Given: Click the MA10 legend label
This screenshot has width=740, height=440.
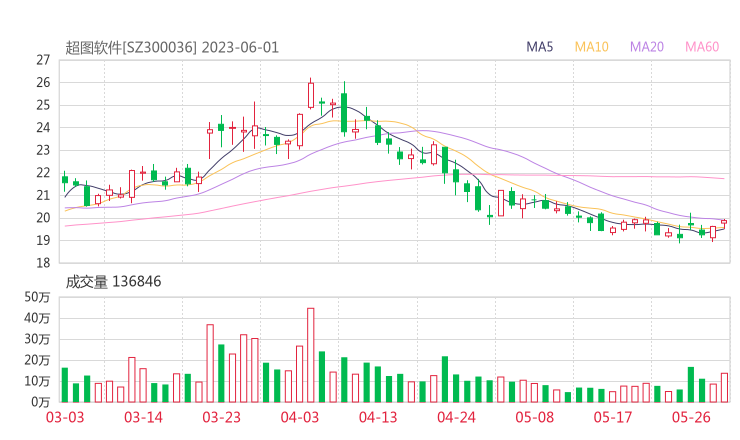Looking at the screenshot, I should 591,47.
